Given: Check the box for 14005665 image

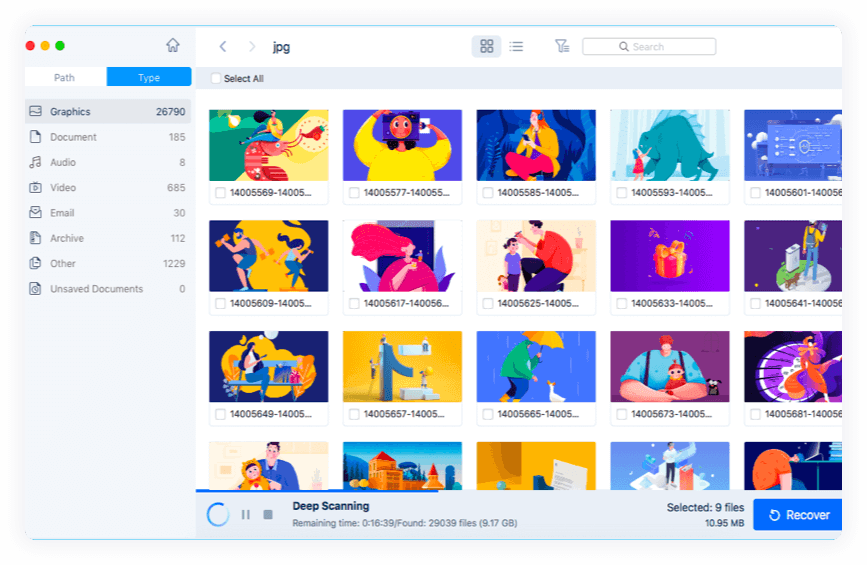Looking at the screenshot, I should [488, 414].
